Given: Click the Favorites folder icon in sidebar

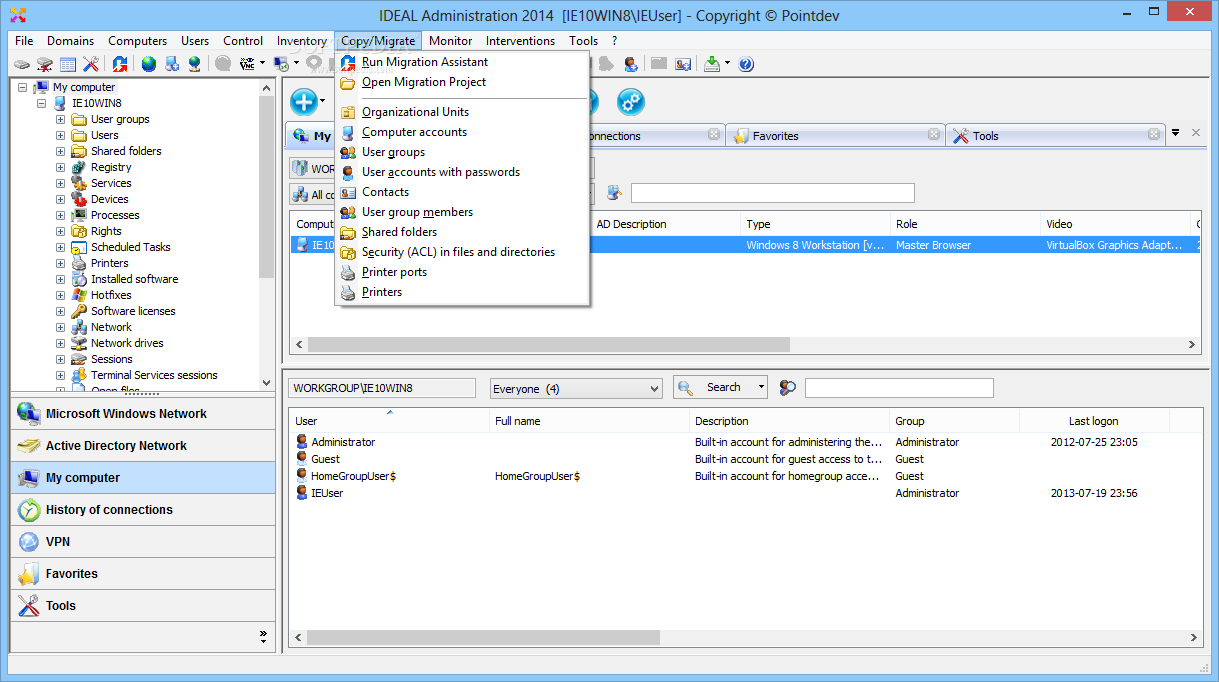Looking at the screenshot, I should (29, 574).
